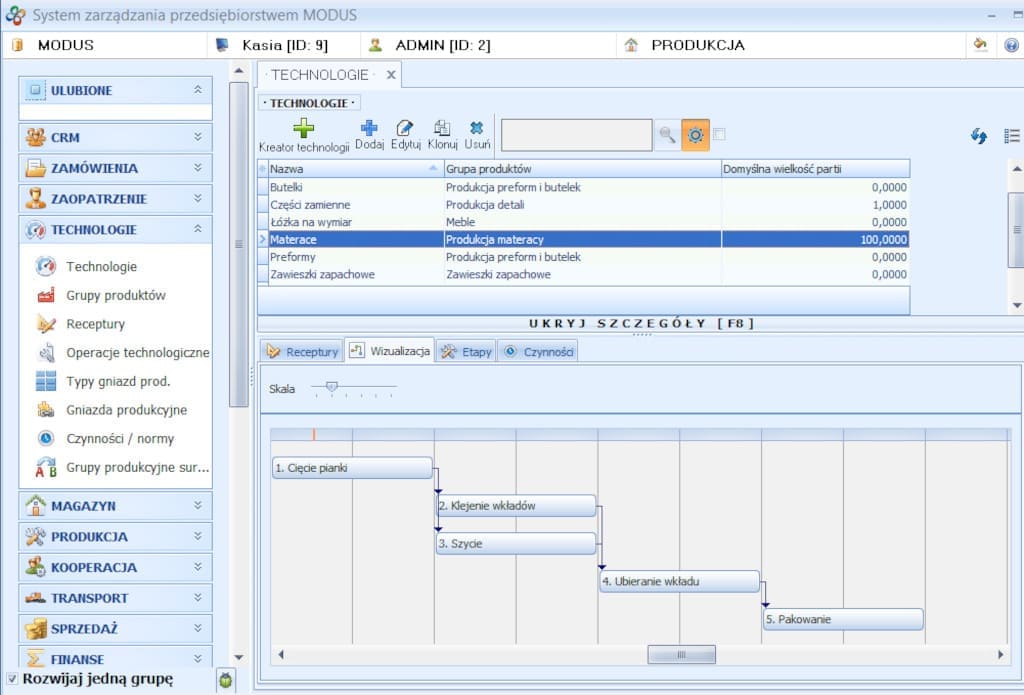Image resolution: width=1024 pixels, height=695 pixels.
Task: Disable the orange gear filter toggle
Action: (696, 133)
